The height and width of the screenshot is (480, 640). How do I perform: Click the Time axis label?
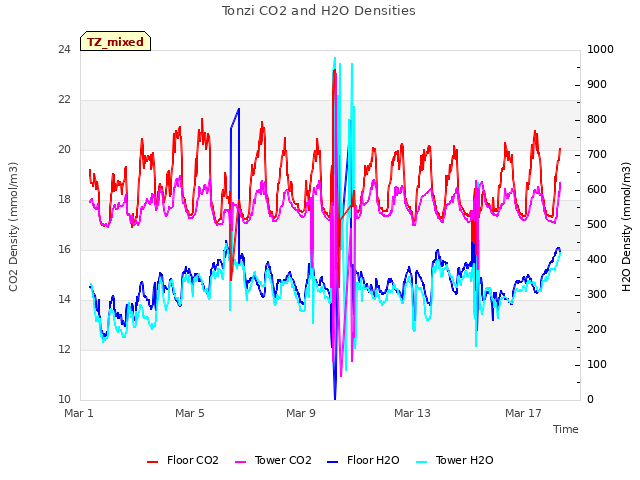click(x=566, y=429)
